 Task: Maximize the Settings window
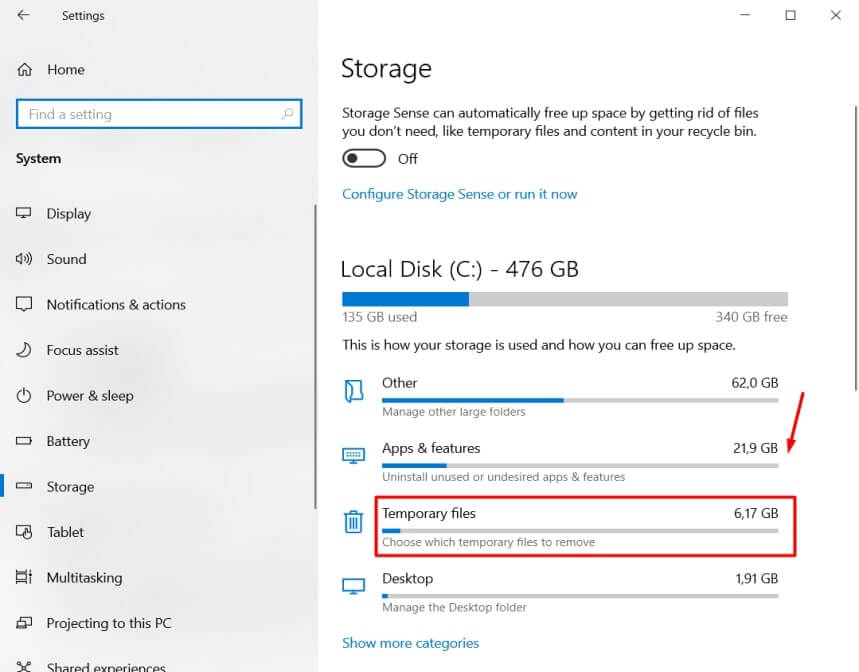point(790,15)
